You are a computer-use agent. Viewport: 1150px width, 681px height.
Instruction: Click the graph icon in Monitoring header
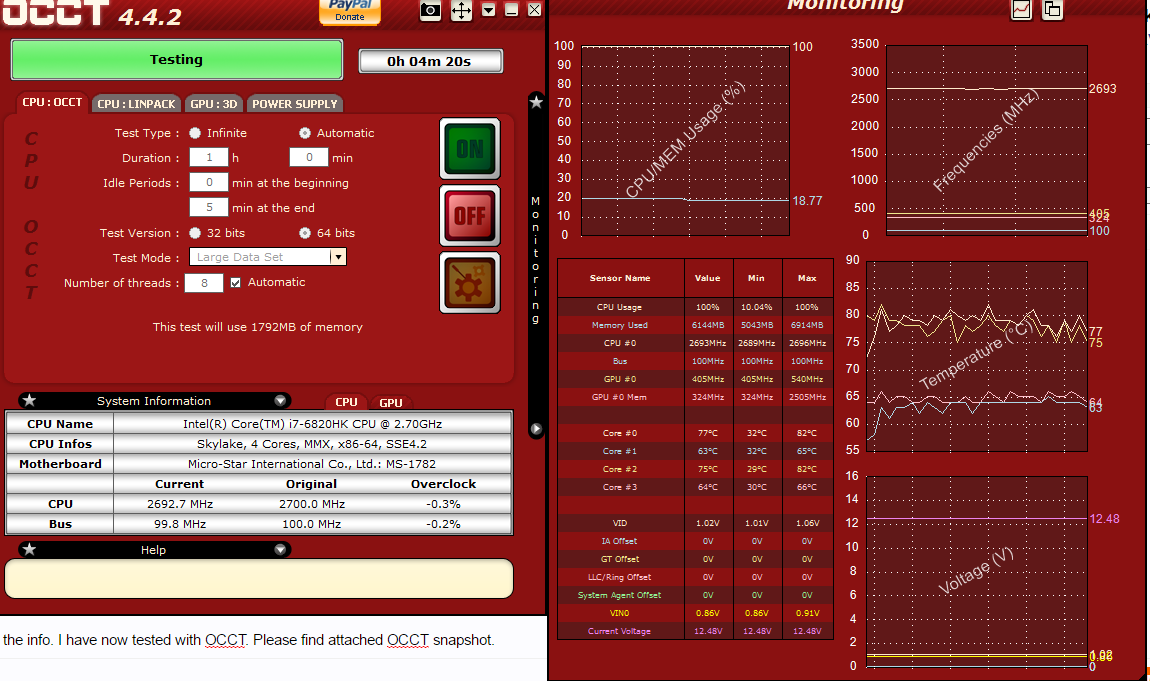click(1021, 10)
